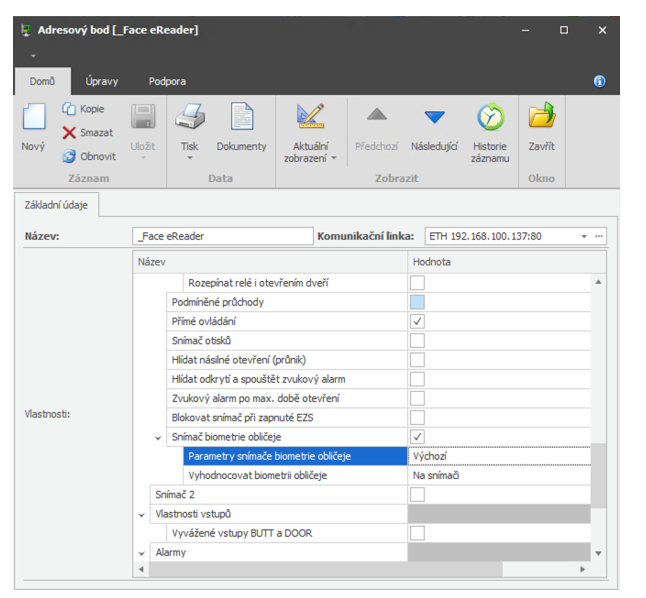Click the Obnovit refresh icon
The image size is (646, 598).
(x=69, y=156)
